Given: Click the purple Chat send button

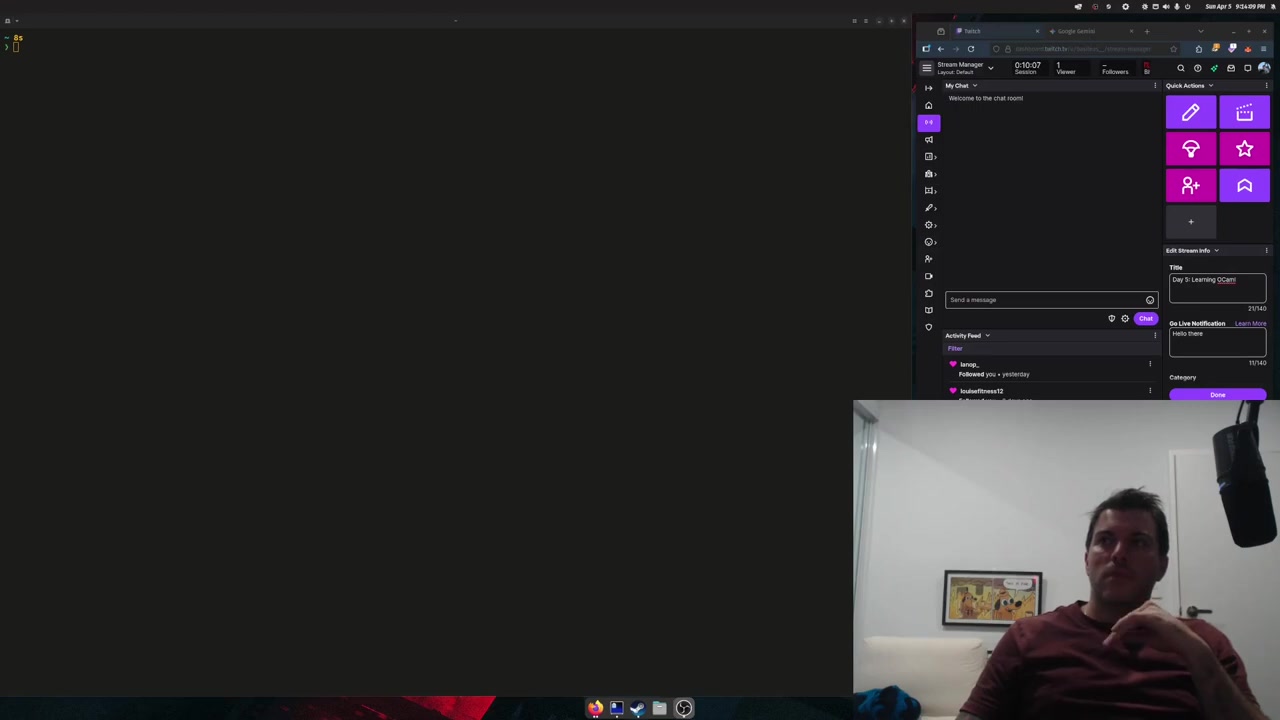Looking at the screenshot, I should tap(1145, 319).
